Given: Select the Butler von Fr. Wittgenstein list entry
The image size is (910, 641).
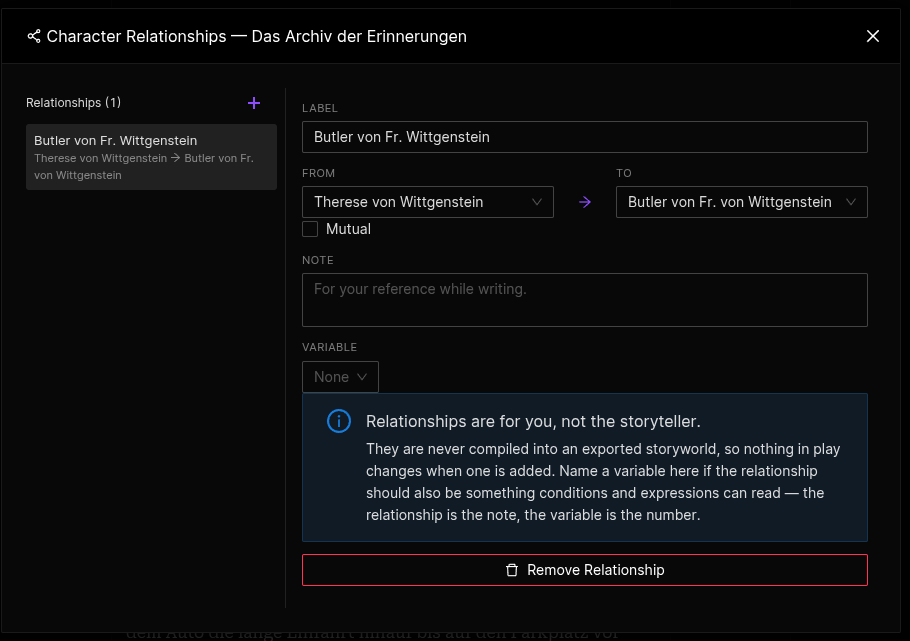Looking at the screenshot, I should point(151,157).
